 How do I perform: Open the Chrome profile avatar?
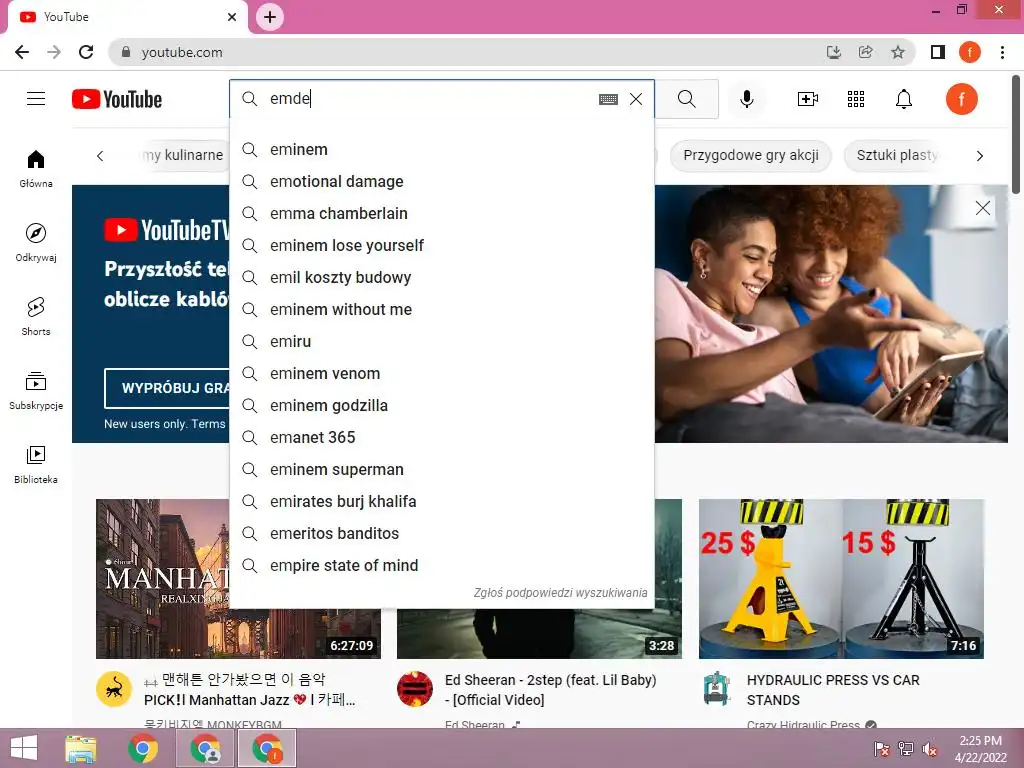pos(970,52)
